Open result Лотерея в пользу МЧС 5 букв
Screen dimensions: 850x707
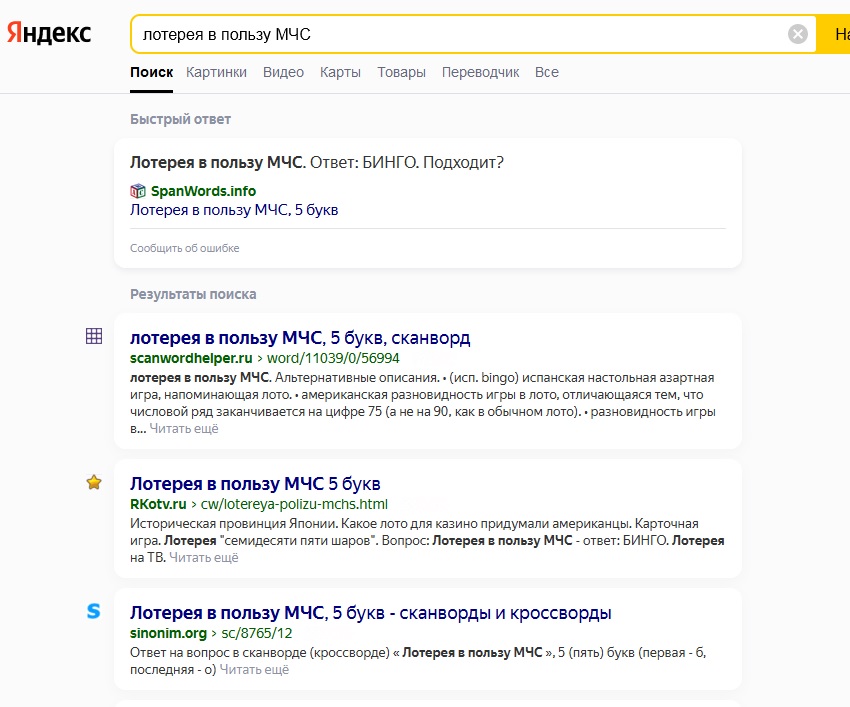255,484
